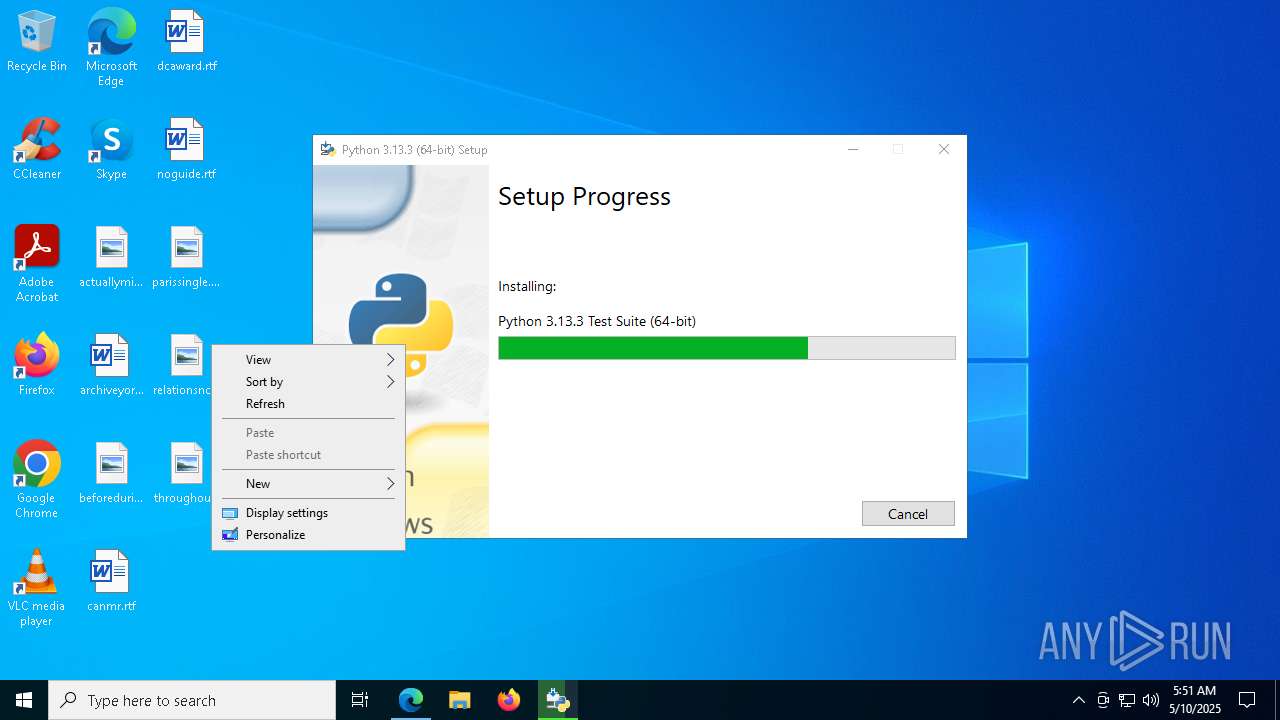1280x720 pixels.
Task: Open the network status tray icon
Action: click(1127, 700)
